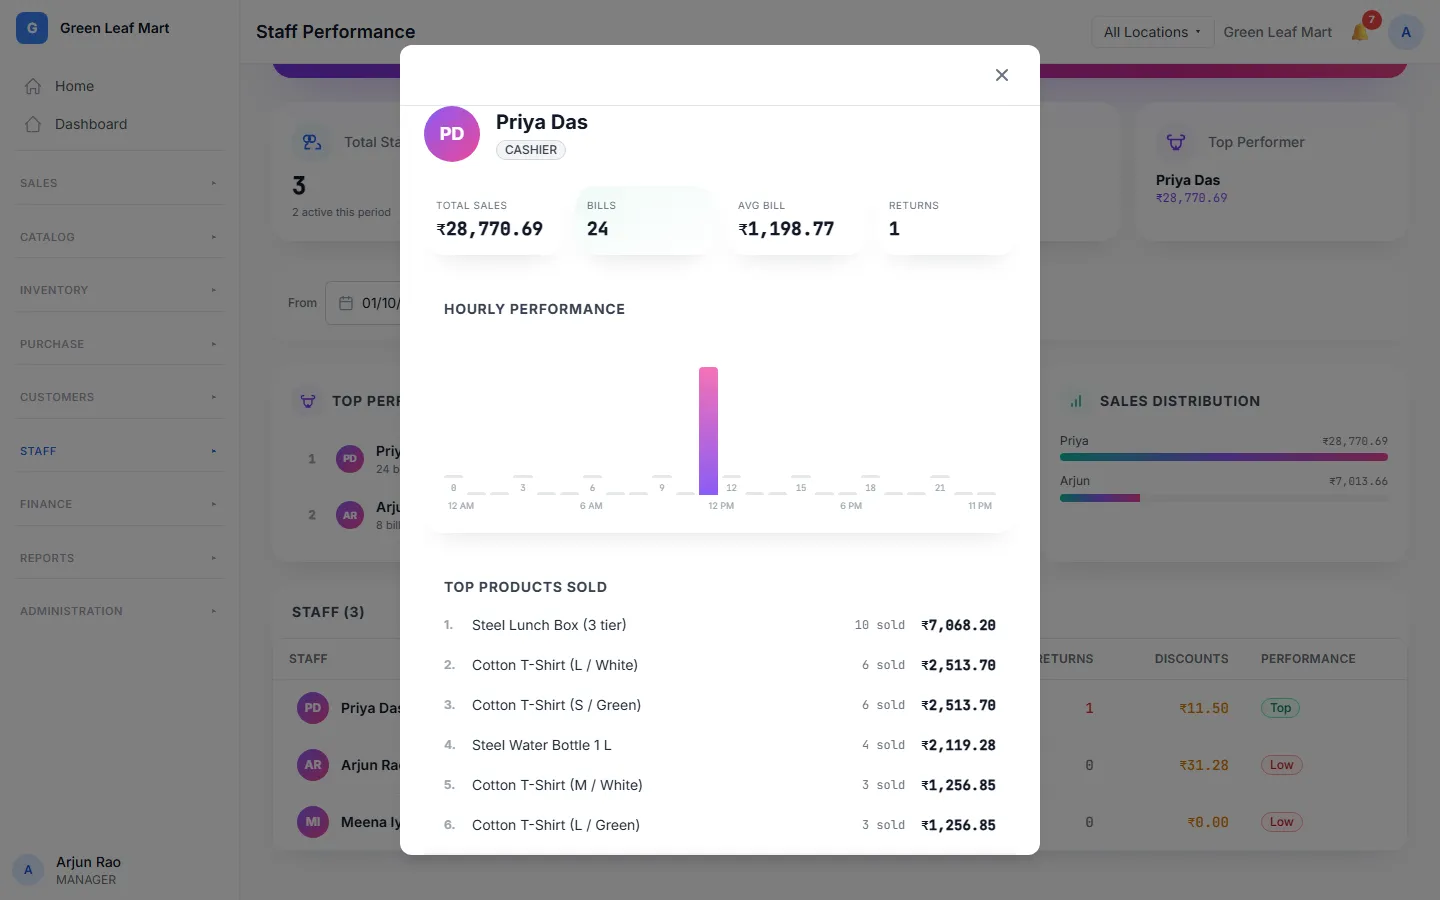Click the tall 12 PM hourly performance bar
The width and height of the screenshot is (1440, 900).
tap(708, 431)
